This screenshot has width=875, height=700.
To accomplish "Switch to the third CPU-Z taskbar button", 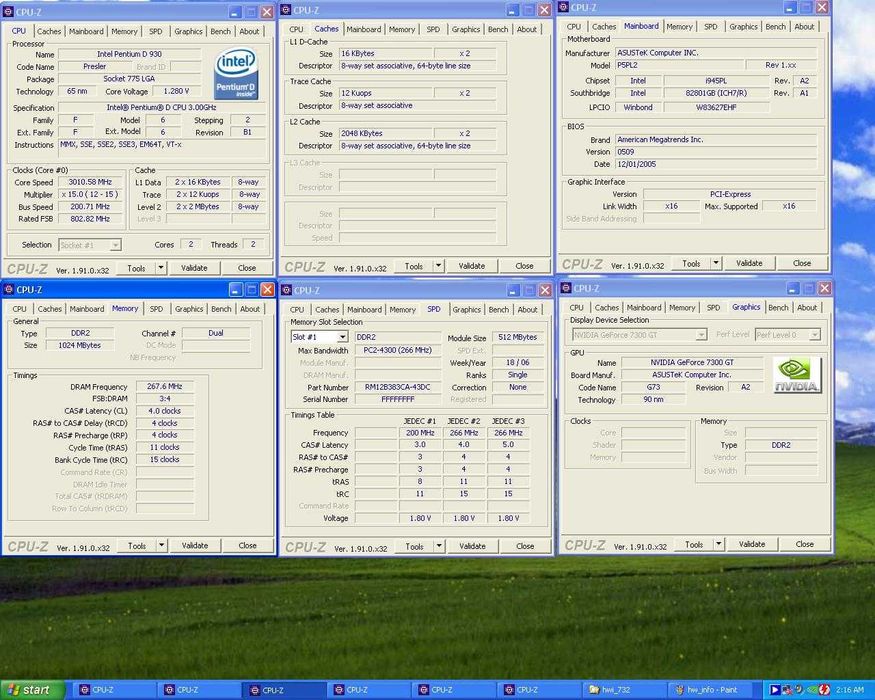I will [x=285, y=690].
